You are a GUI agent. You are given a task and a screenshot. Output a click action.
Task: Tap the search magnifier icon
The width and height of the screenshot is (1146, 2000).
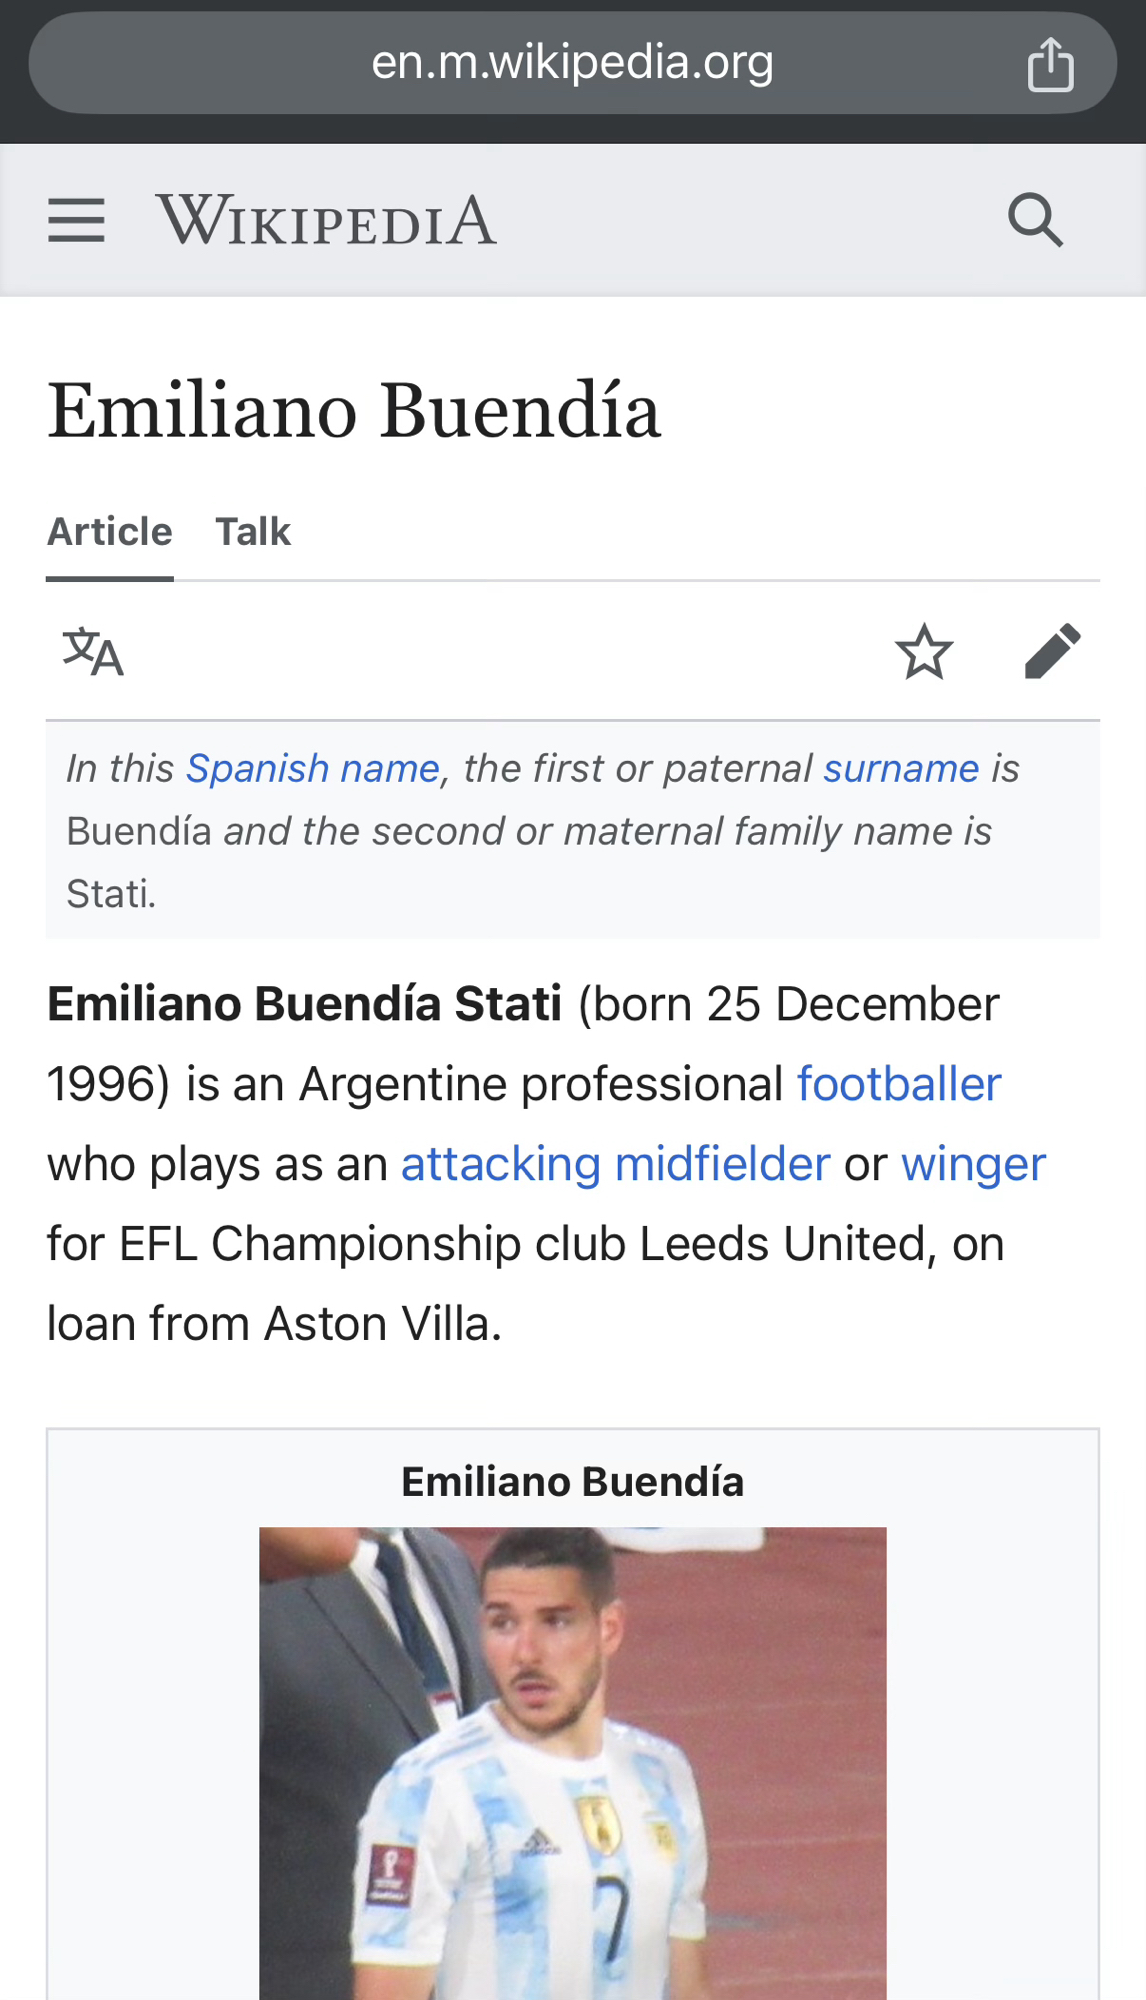click(1035, 220)
